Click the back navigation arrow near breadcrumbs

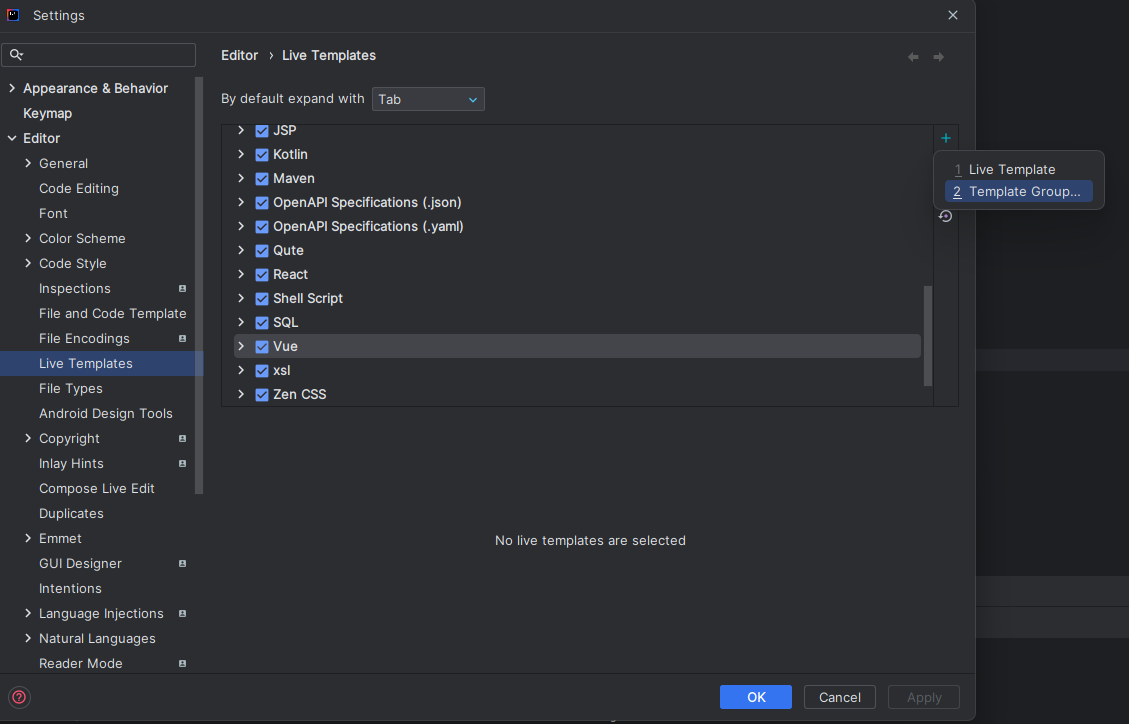click(913, 57)
